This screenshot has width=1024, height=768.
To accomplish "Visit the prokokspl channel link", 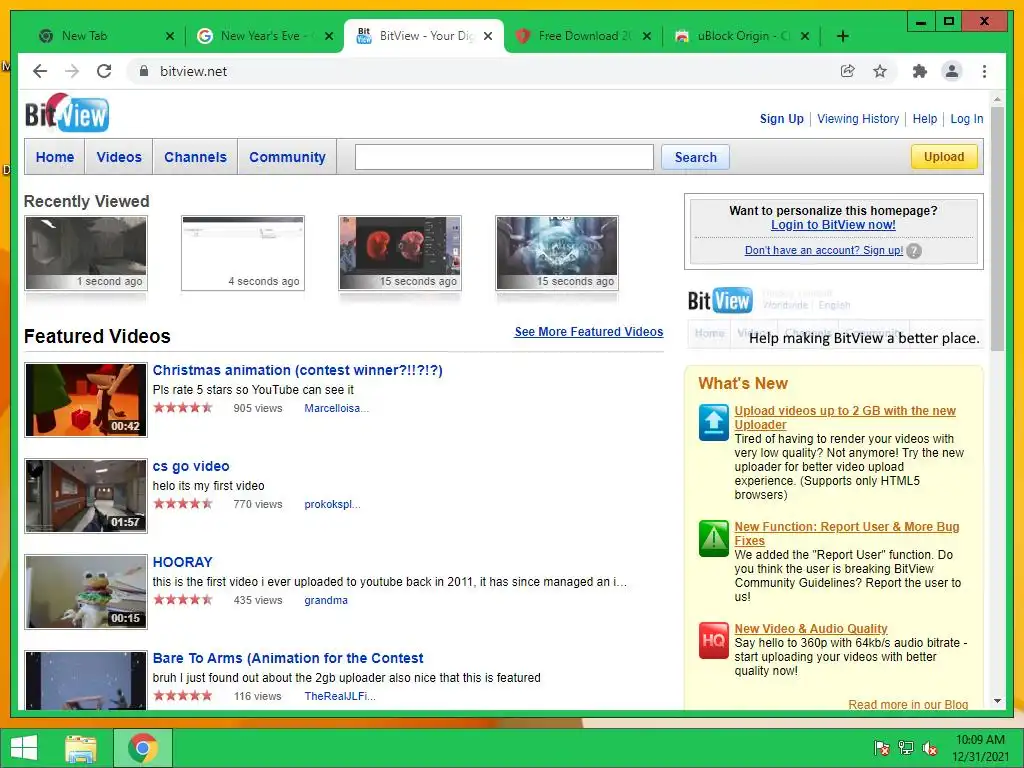I will [332, 504].
